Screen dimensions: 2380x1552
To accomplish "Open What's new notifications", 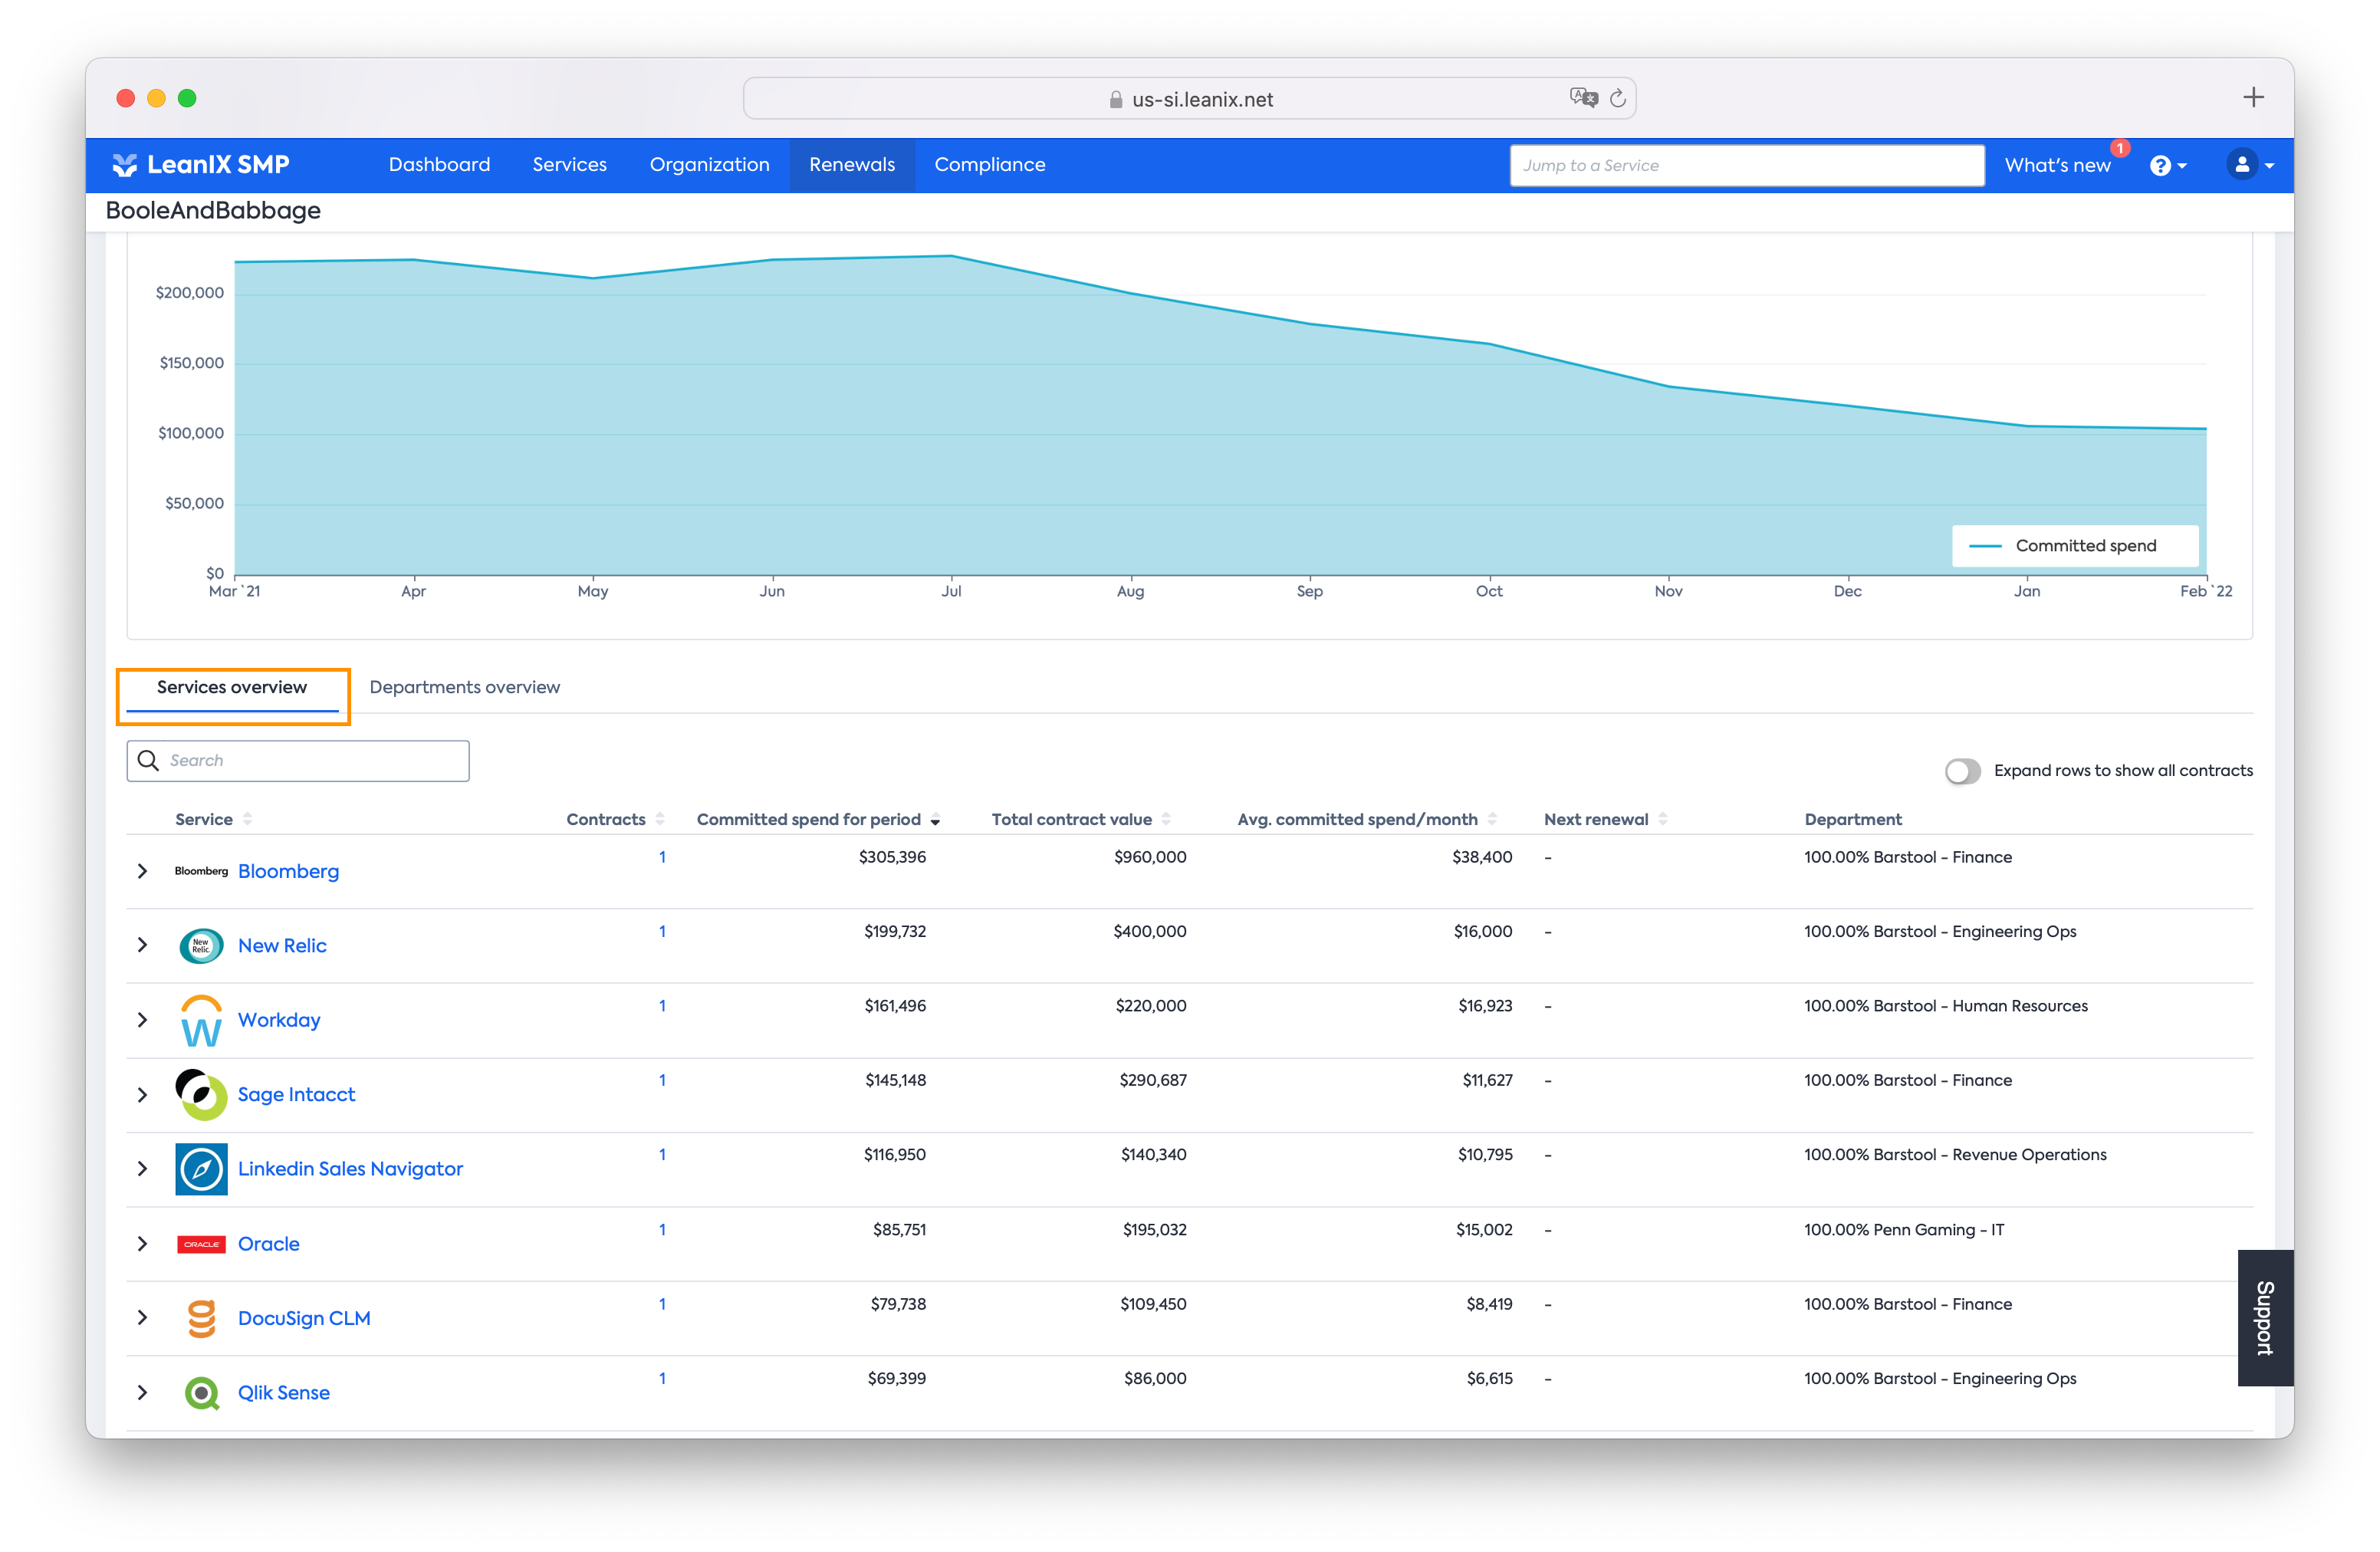I will pyautogui.click(x=2057, y=165).
